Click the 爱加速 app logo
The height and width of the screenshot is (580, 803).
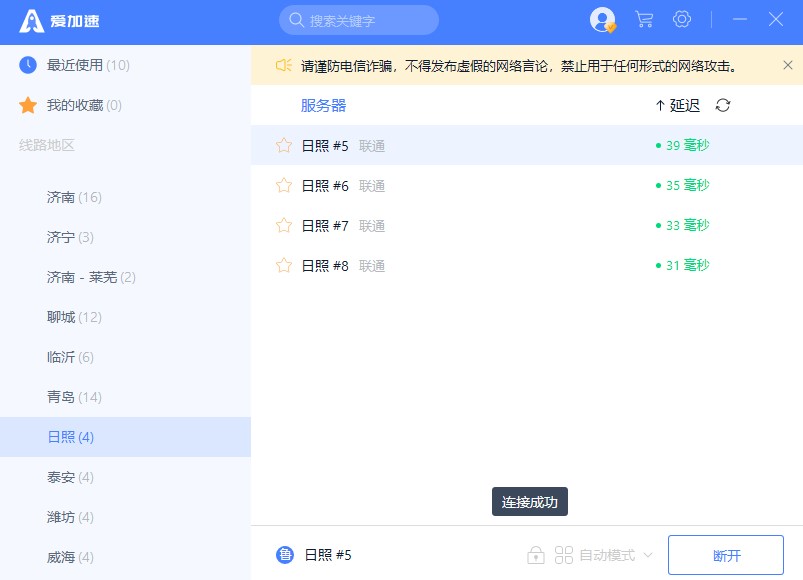click(59, 21)
